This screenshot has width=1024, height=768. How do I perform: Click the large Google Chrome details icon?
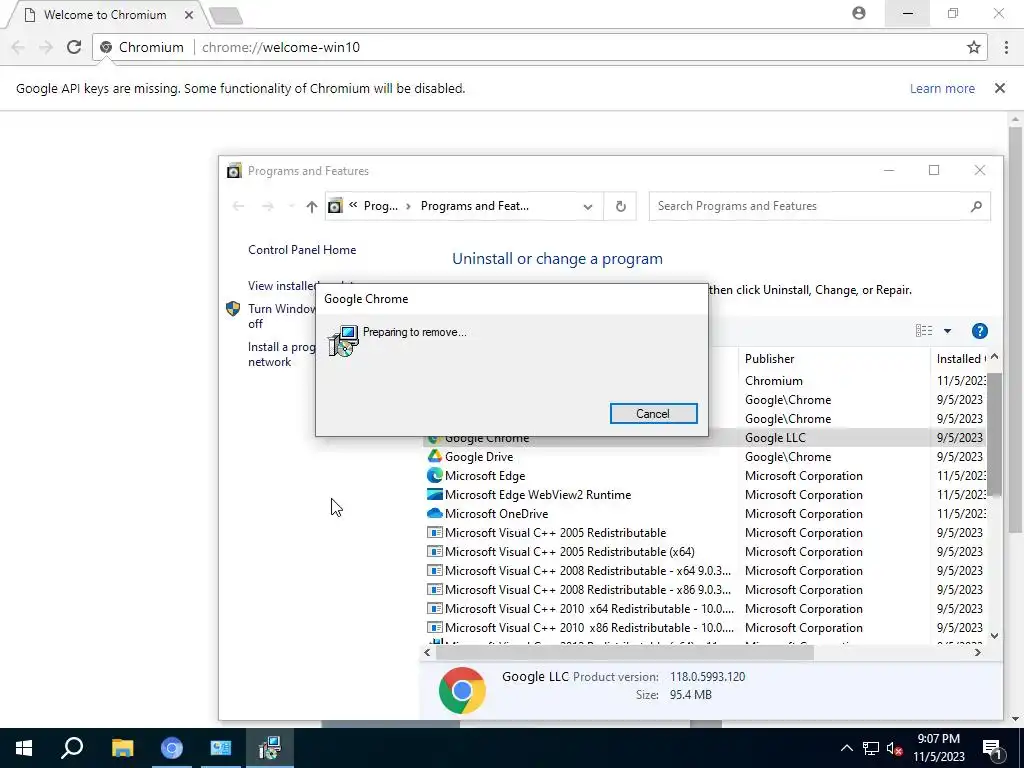tap(462, 690)
